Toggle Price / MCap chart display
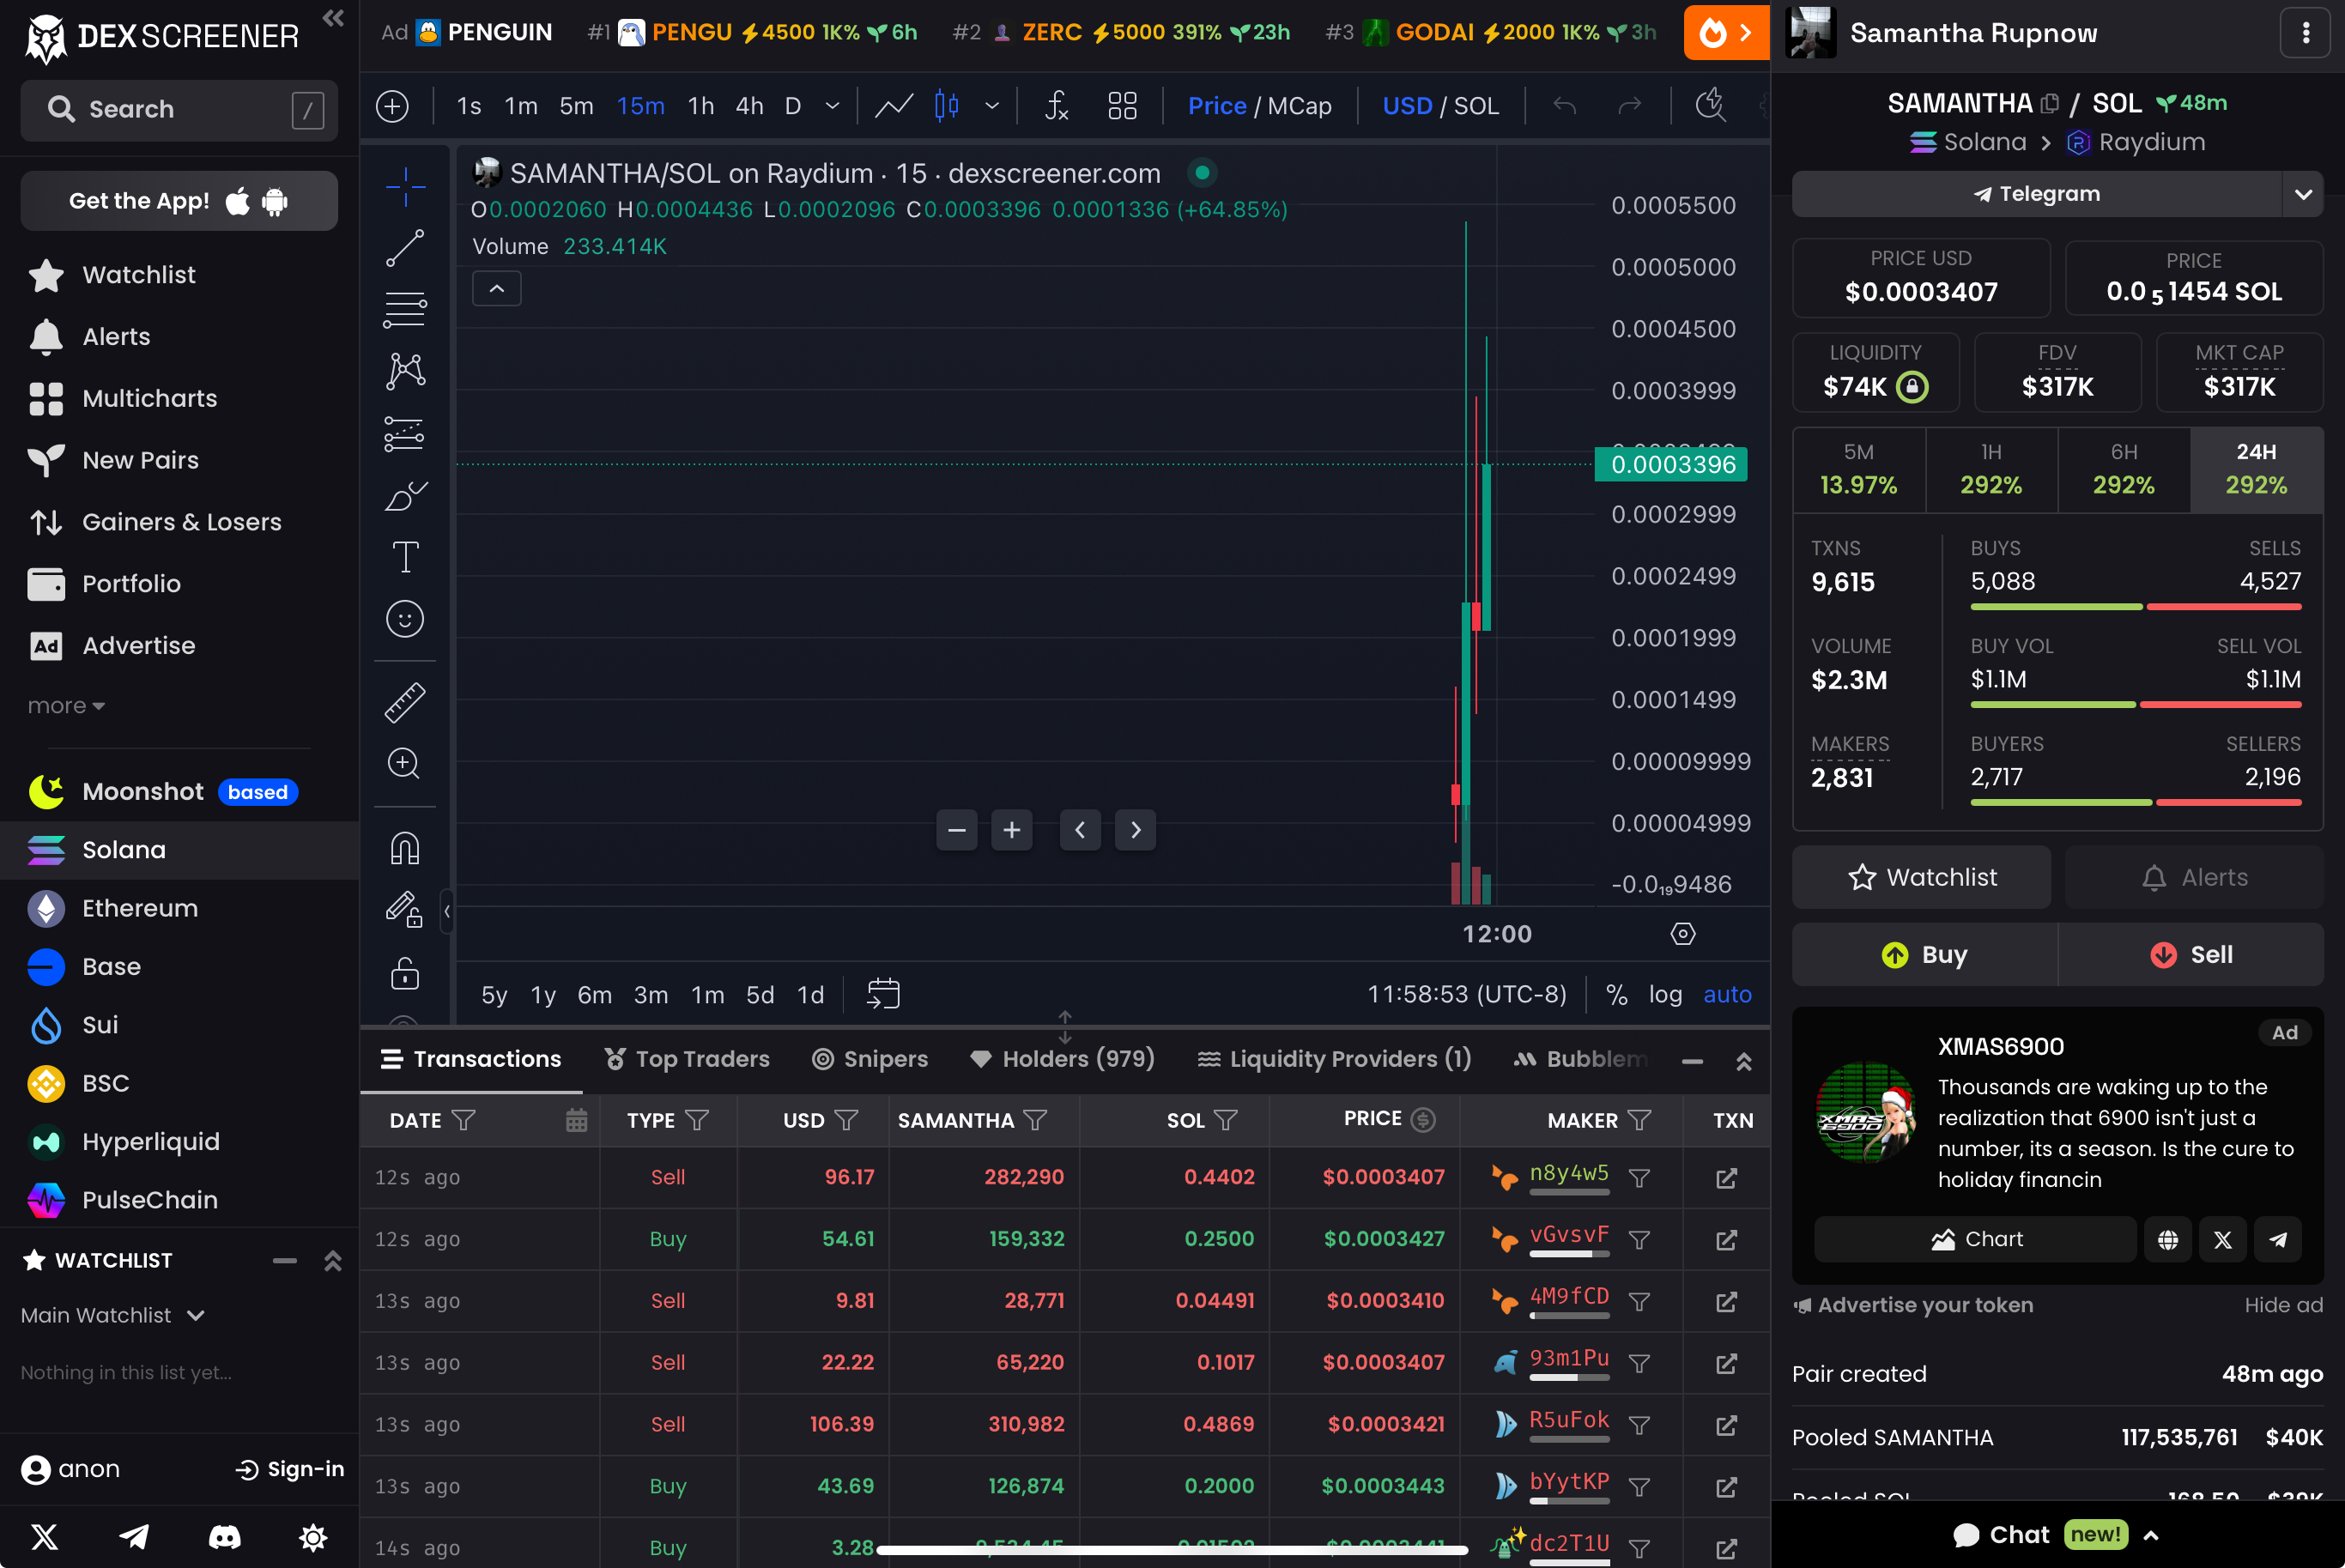Viewport: 2345px width, 1568px height. [1259, 105]
